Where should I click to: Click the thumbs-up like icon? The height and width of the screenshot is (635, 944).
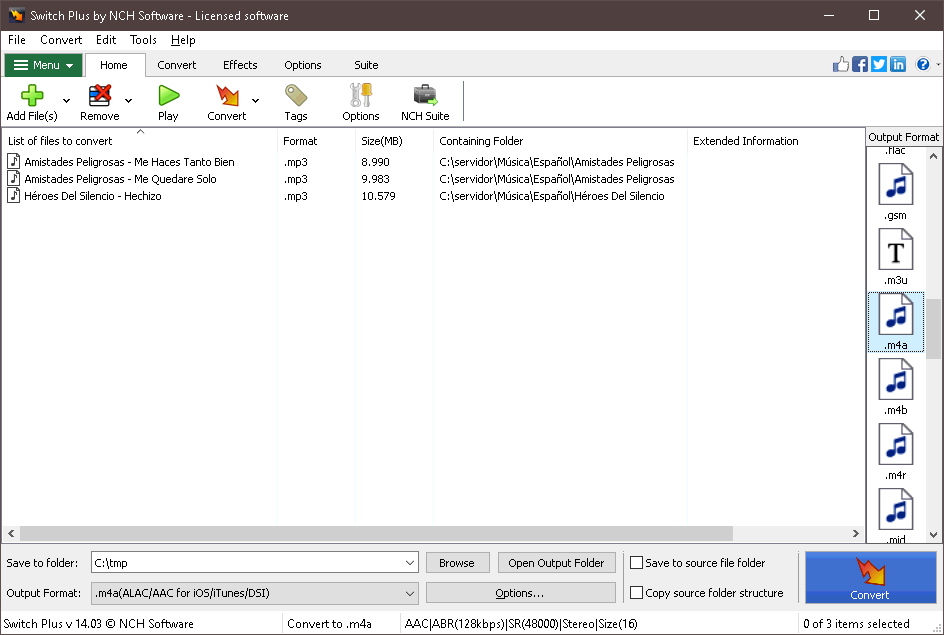click(x=840, y=64)
